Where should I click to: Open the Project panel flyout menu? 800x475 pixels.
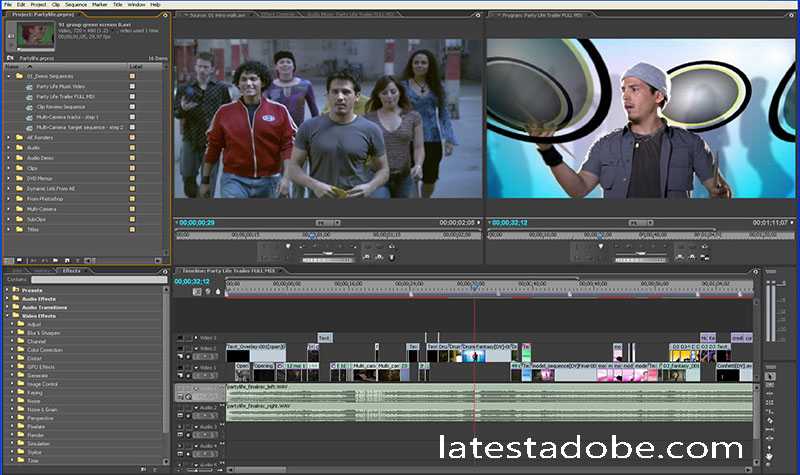click(165, 15)
